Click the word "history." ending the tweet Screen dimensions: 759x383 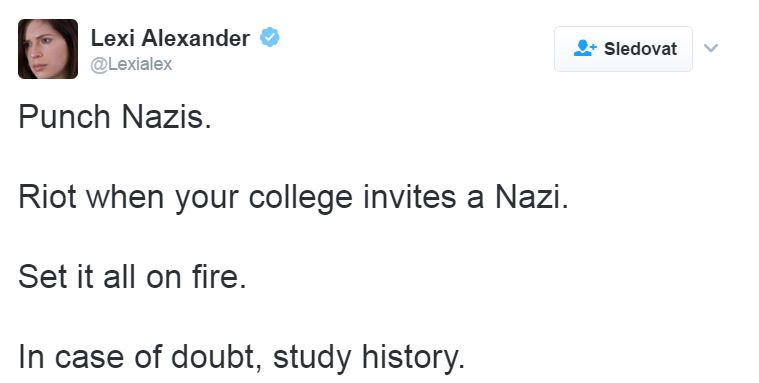(x=413, y=358)
